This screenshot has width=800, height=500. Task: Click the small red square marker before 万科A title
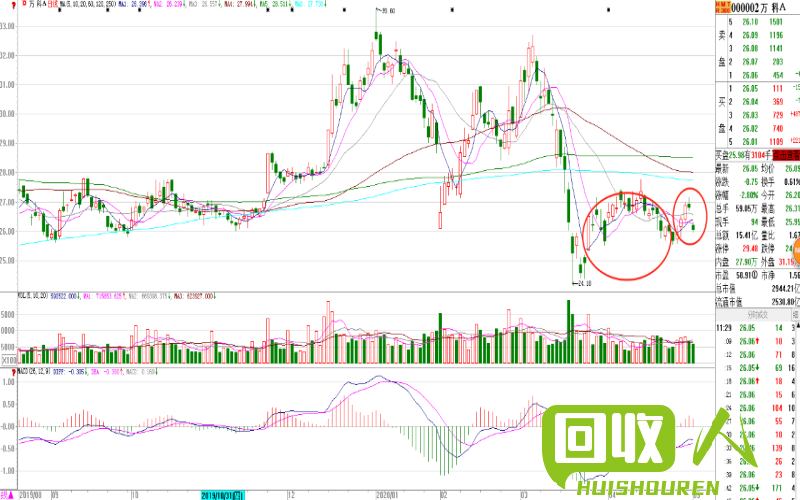point(24,4)
